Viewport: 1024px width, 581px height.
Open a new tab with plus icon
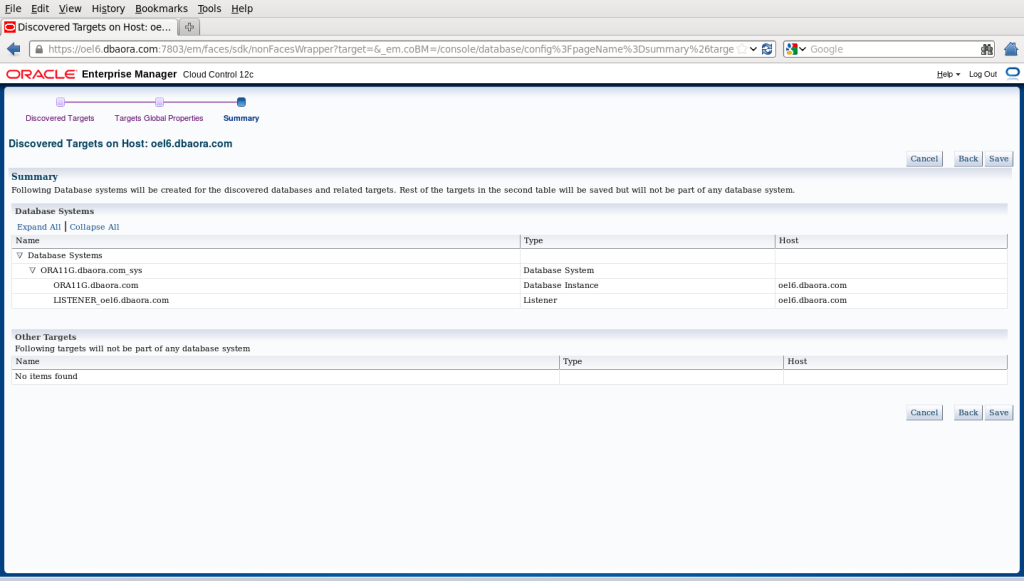coord(189,27)
